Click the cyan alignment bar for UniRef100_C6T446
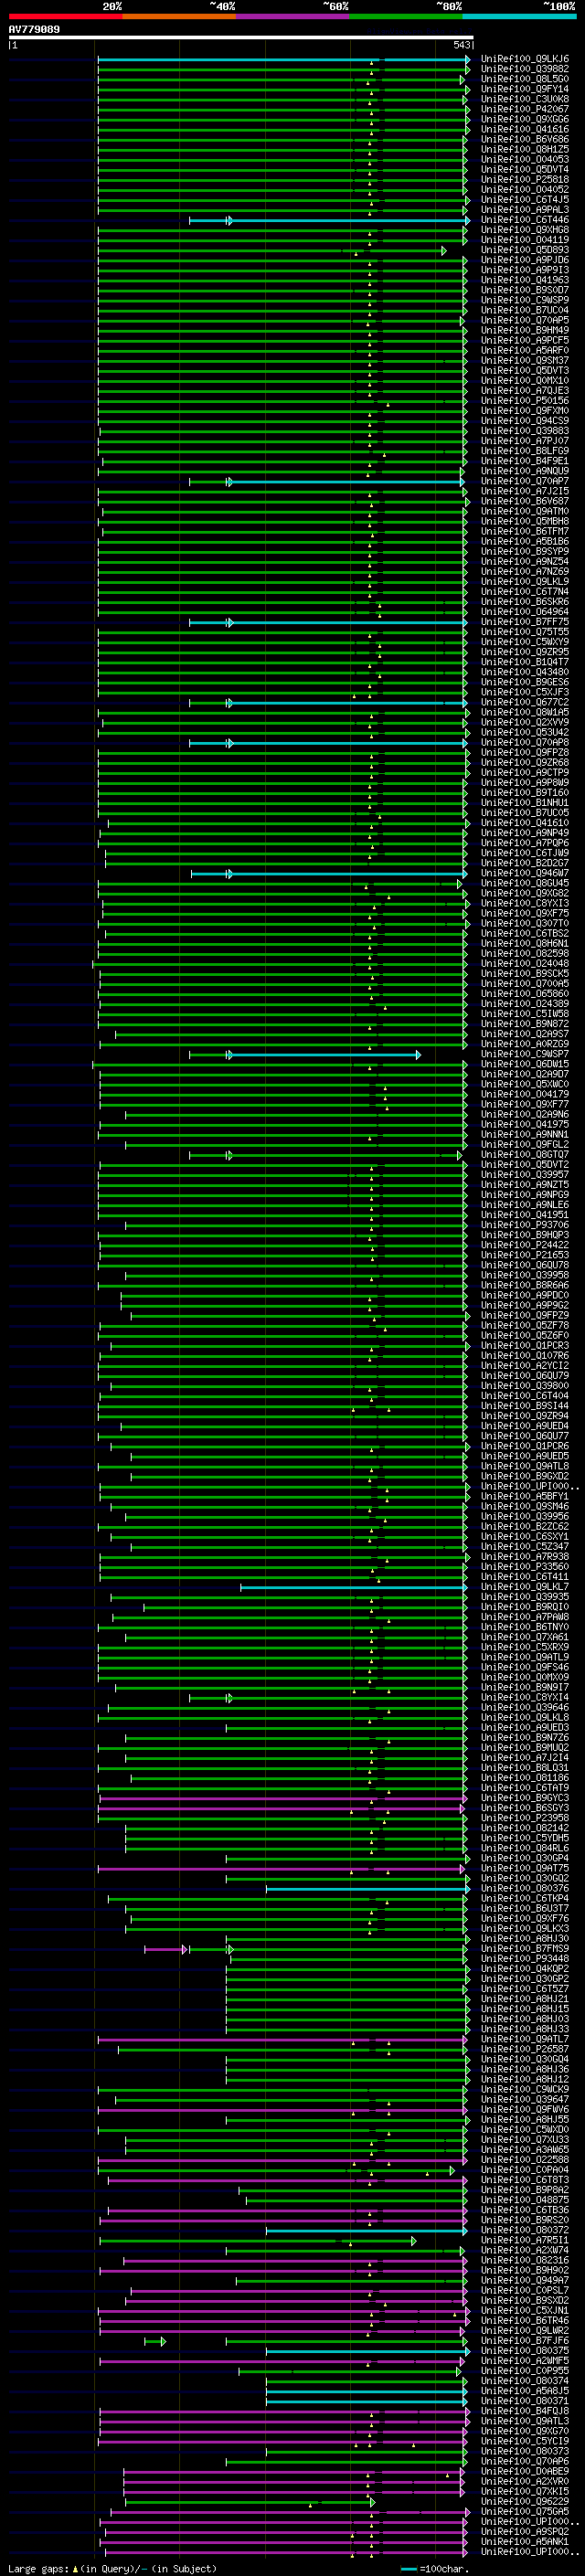585x2576 pixels. (x=329, y=220)
